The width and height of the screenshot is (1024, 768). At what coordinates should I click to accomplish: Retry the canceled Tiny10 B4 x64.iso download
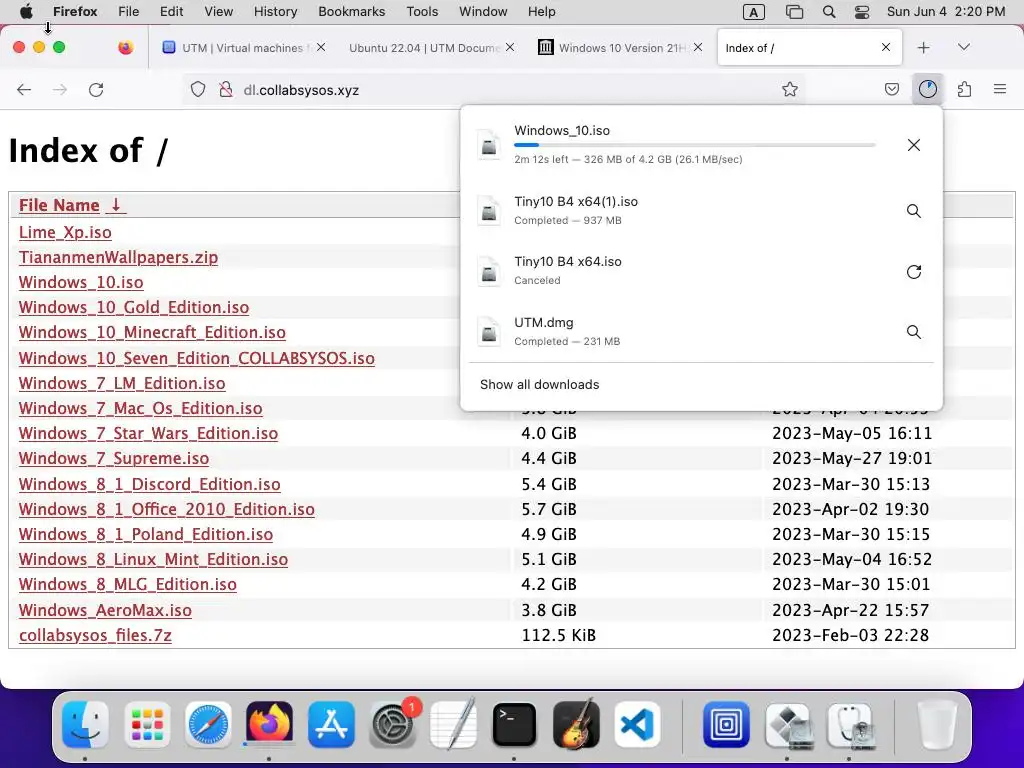tap(914, 272)
